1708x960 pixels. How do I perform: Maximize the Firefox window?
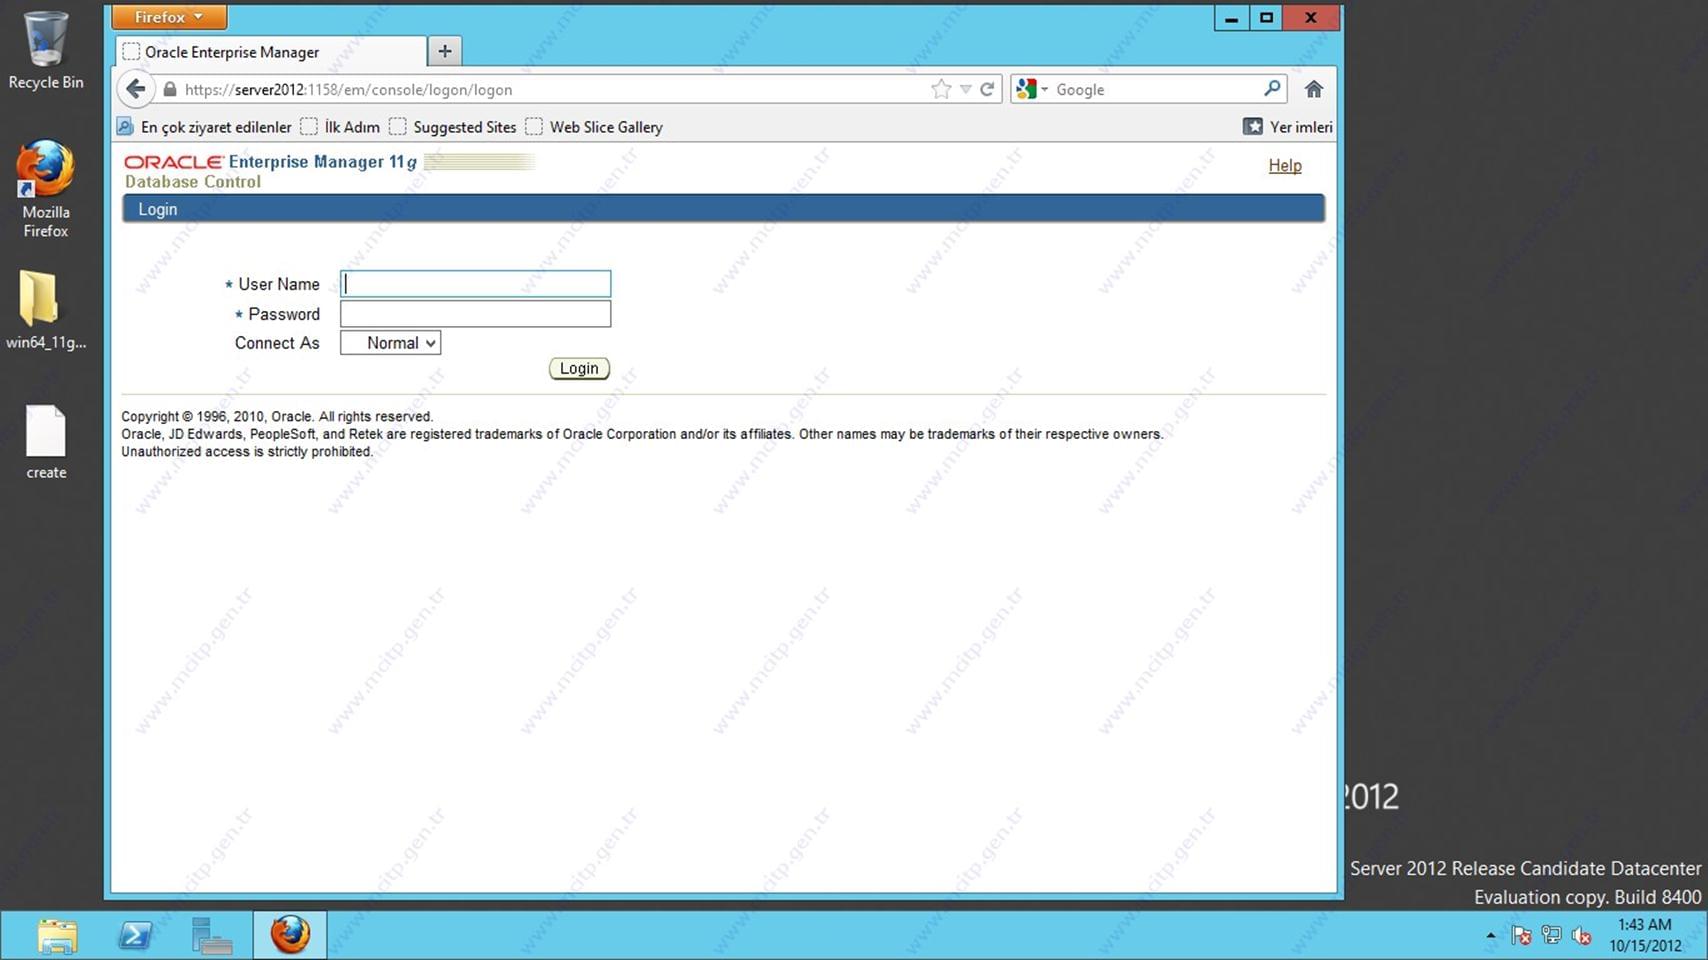point(1266,18)
